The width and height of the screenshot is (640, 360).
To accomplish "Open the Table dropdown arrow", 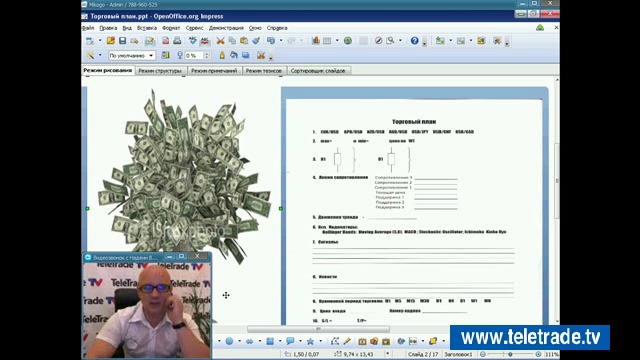I will (337, 40).
